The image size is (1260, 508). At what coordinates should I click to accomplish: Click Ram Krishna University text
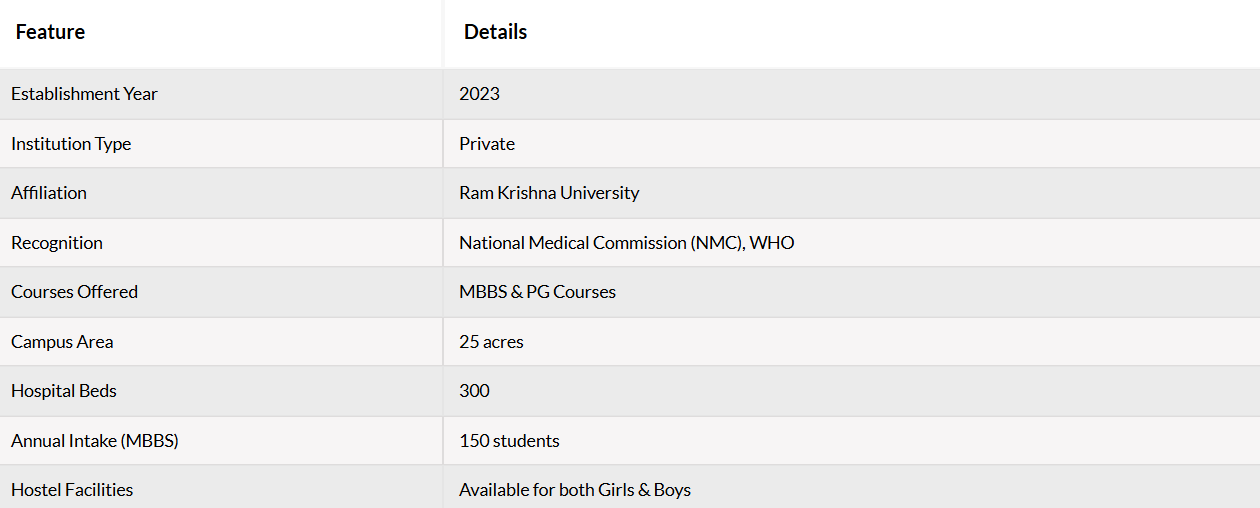coord(549,193)
